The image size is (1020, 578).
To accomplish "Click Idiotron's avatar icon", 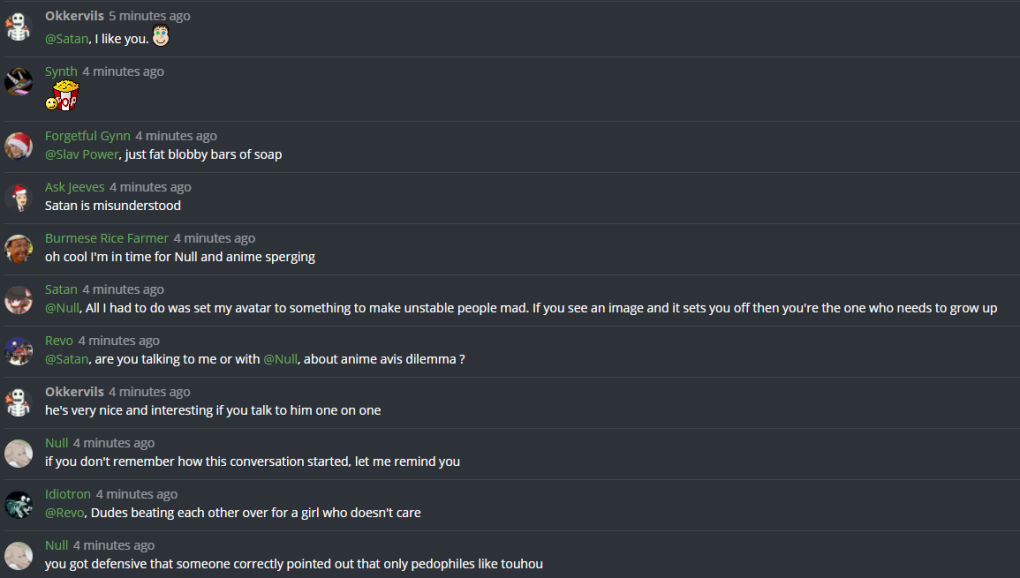I will coord(18,503).
